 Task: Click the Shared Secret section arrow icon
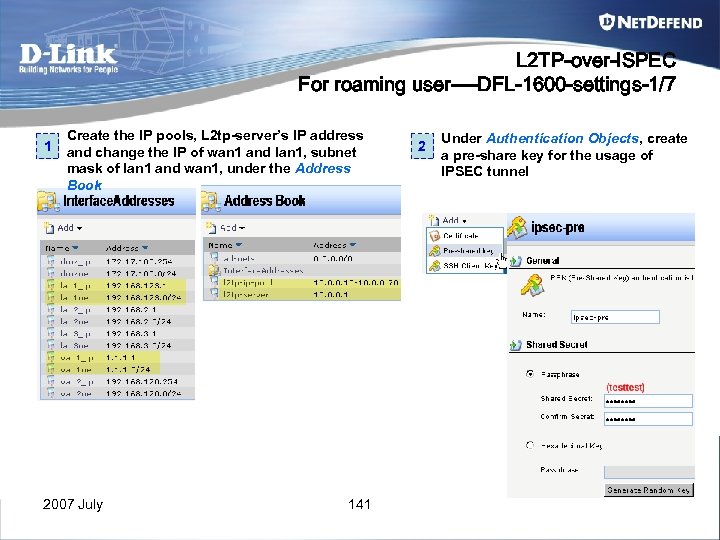pyautogui.click(x=516, y=345)
